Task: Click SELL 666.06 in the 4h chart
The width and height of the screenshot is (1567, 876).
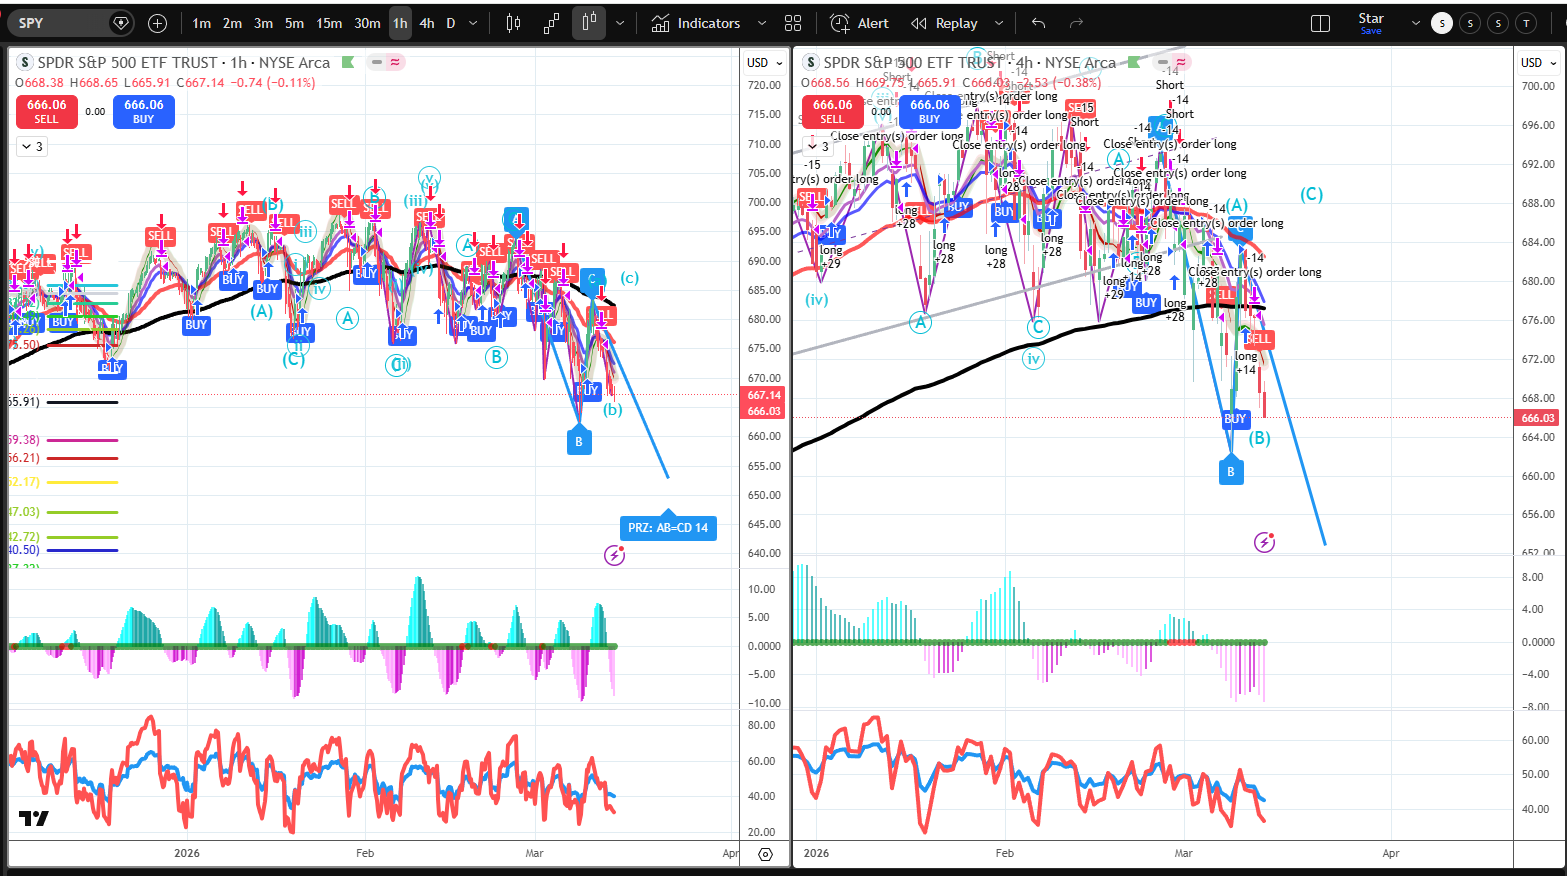Action: (833, 111)
